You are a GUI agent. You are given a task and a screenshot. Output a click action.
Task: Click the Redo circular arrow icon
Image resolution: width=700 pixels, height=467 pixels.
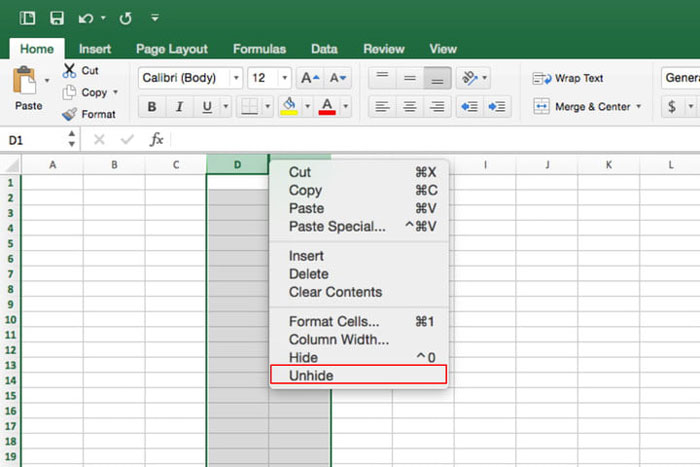click(x=125, y=18)
